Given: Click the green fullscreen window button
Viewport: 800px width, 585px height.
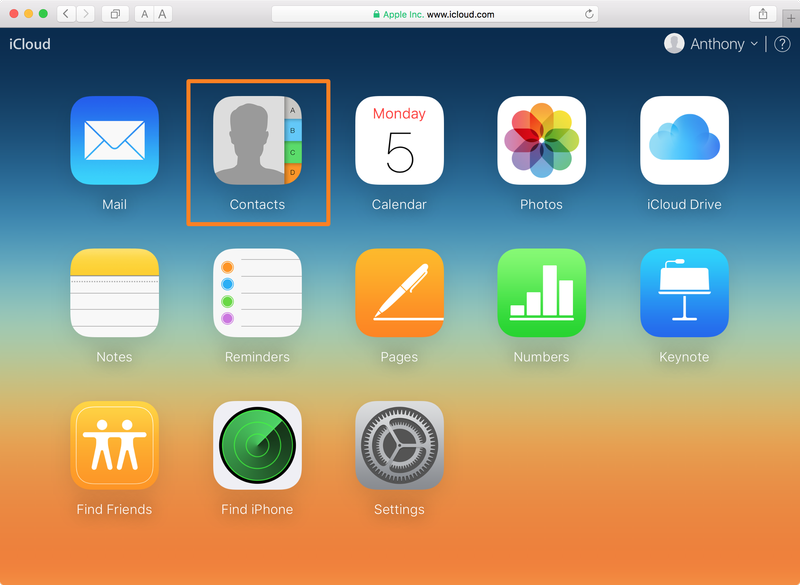Looking at the screenshot, I should coord(43,14).
